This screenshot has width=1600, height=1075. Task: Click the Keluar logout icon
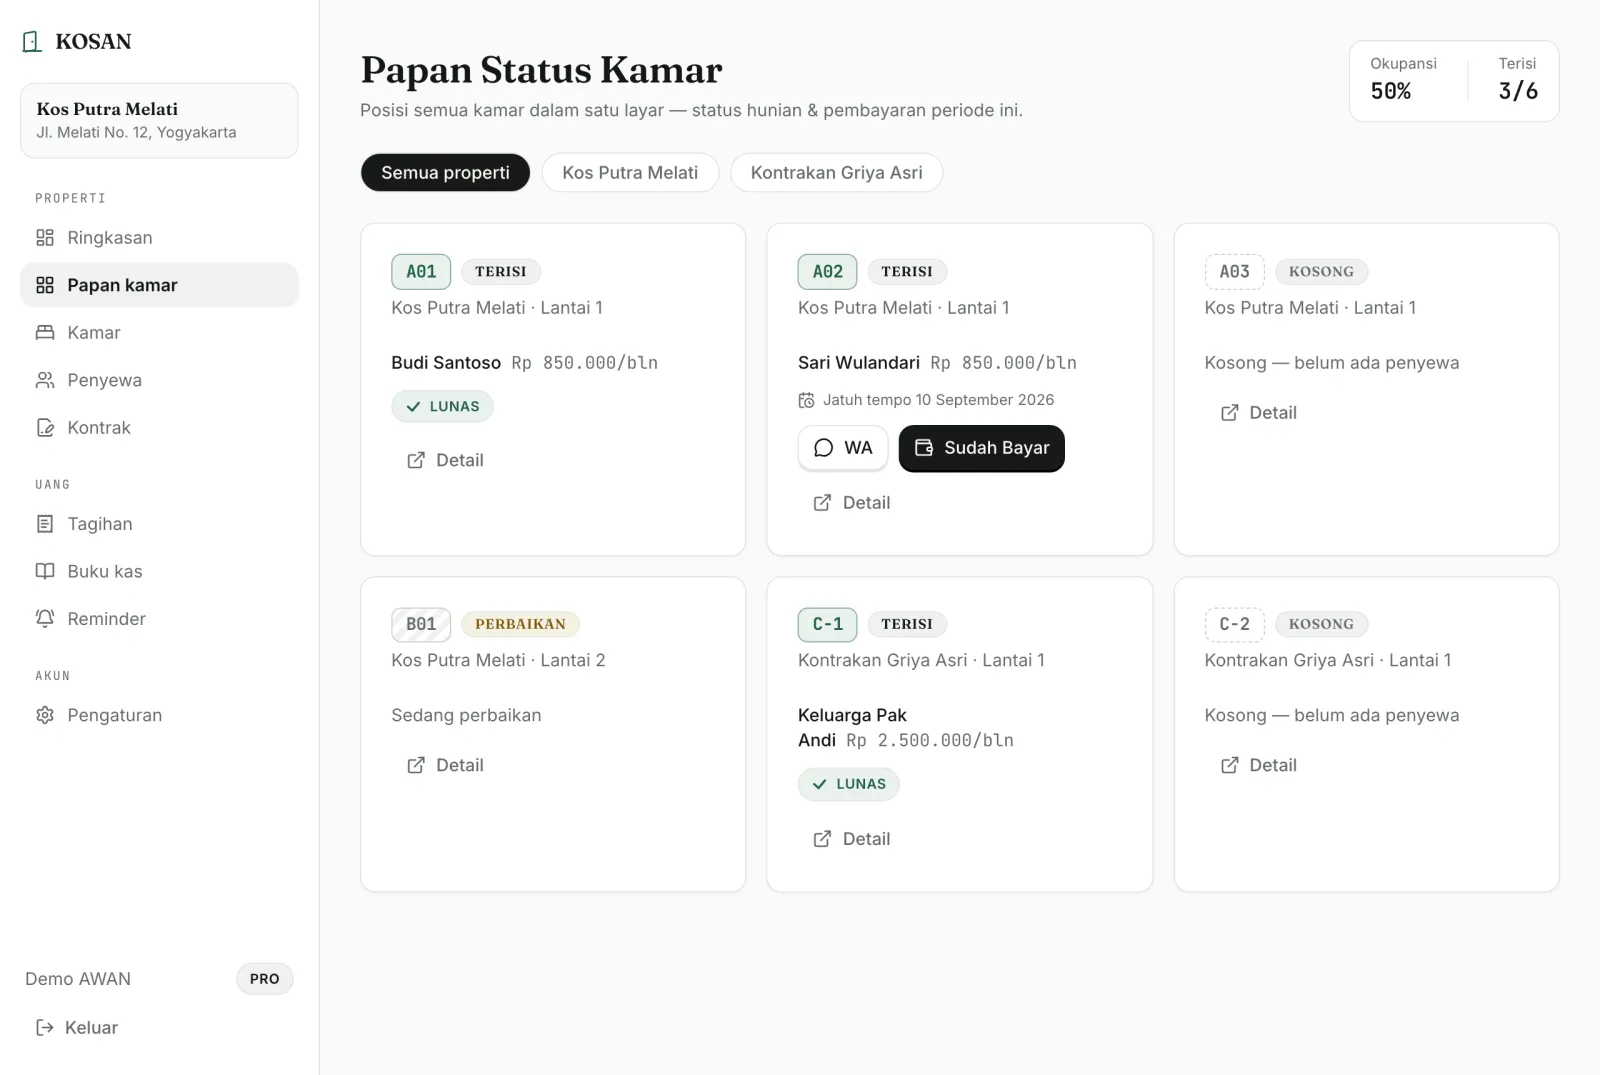(x=44, y=1027)
